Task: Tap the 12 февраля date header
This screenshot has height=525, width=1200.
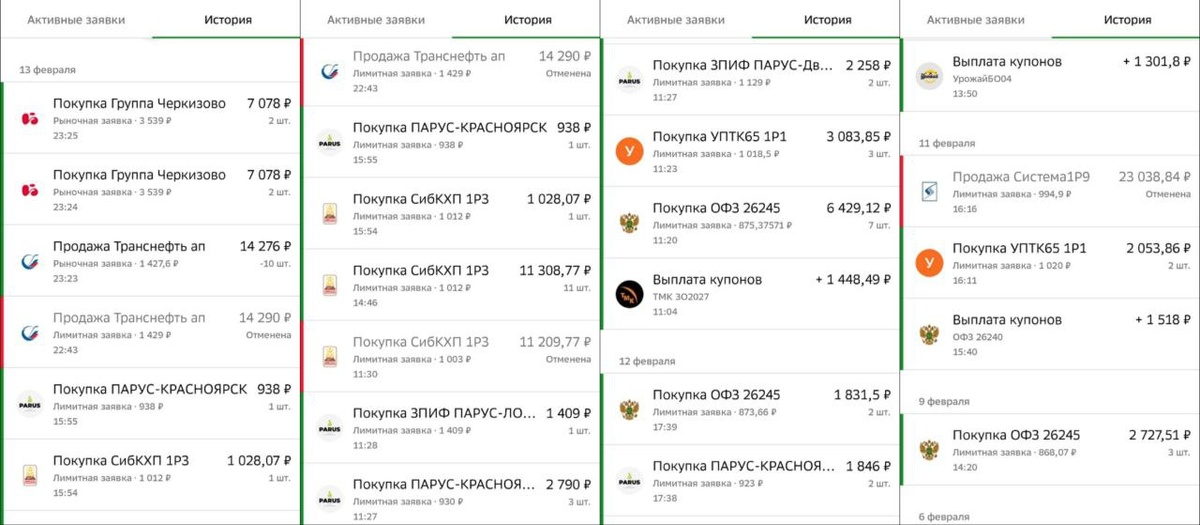Action: tap(647, 360)
